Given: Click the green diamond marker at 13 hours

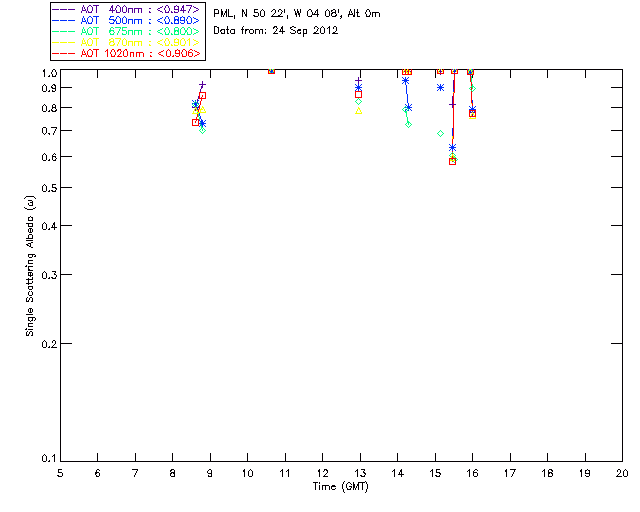Looking at the screenshot, I should coord(358,102).
